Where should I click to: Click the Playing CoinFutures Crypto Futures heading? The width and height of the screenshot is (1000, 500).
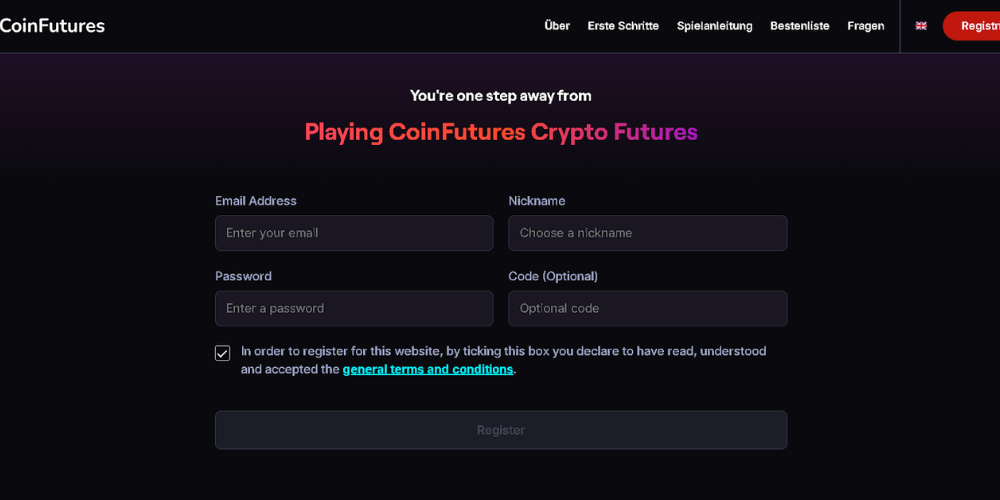coord(501,132)
